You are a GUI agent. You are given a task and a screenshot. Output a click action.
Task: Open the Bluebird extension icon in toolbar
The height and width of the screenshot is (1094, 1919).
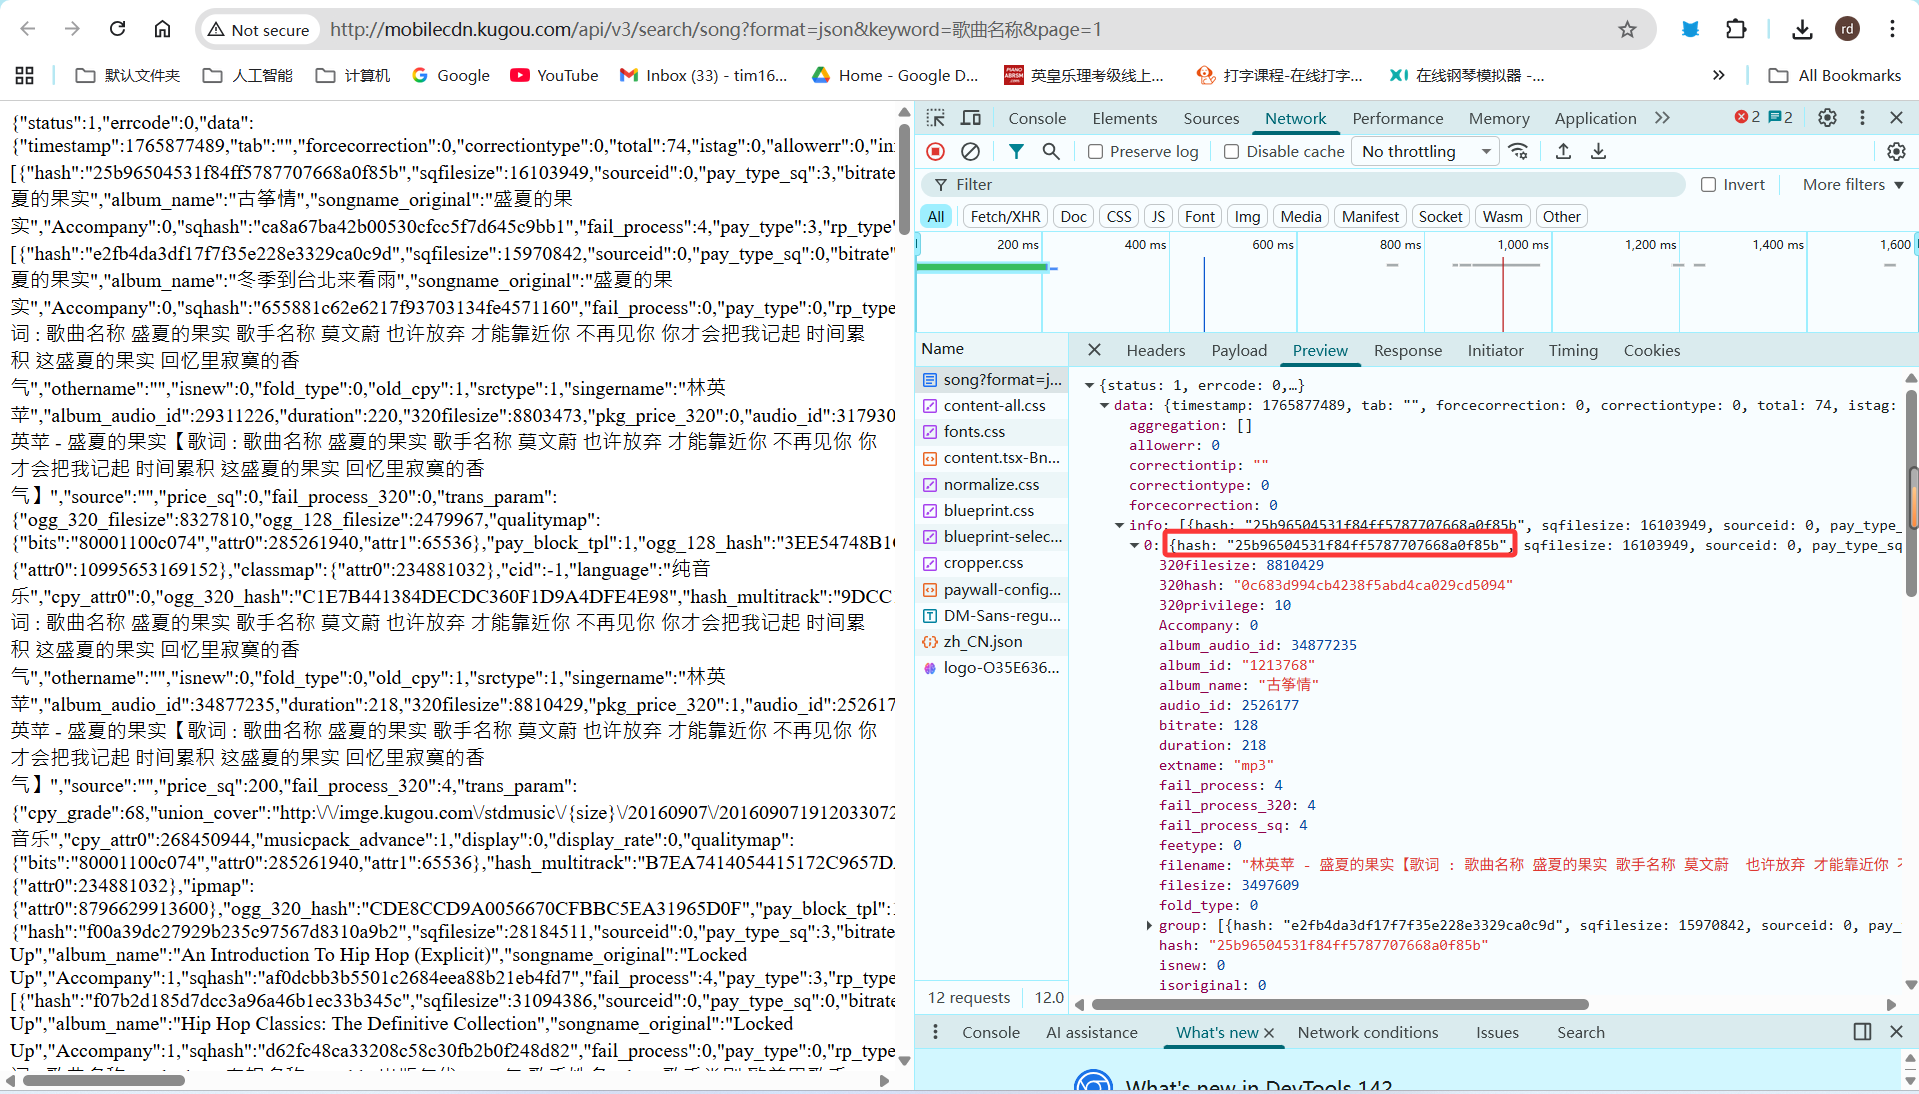[x=1690, y=29]
